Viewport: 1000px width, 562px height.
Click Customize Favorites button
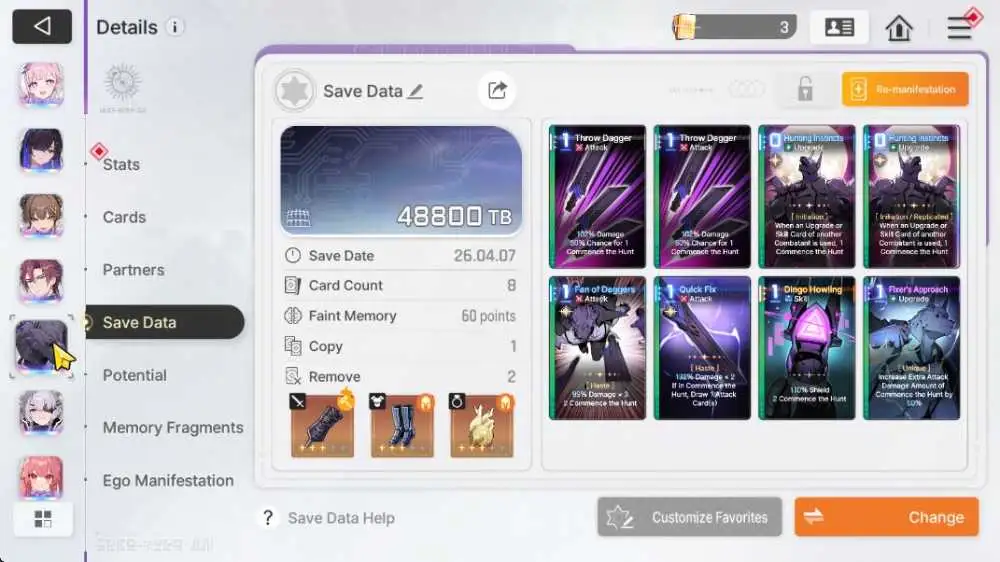coord(689,517)
